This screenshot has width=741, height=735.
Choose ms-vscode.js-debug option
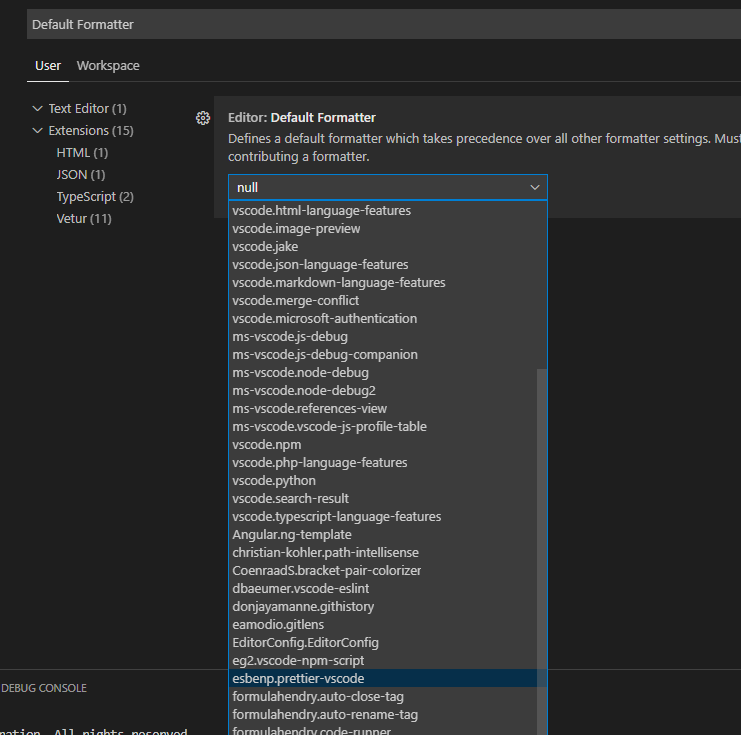383,337
